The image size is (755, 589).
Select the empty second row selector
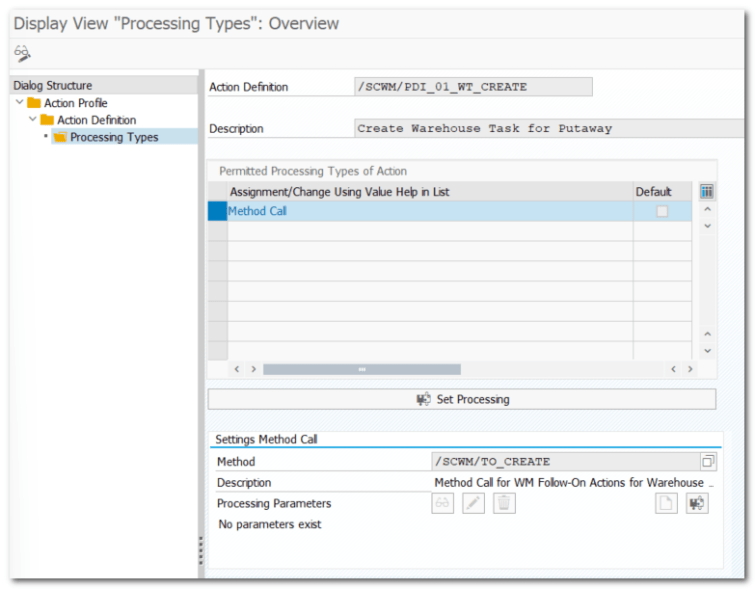[218, 231]
